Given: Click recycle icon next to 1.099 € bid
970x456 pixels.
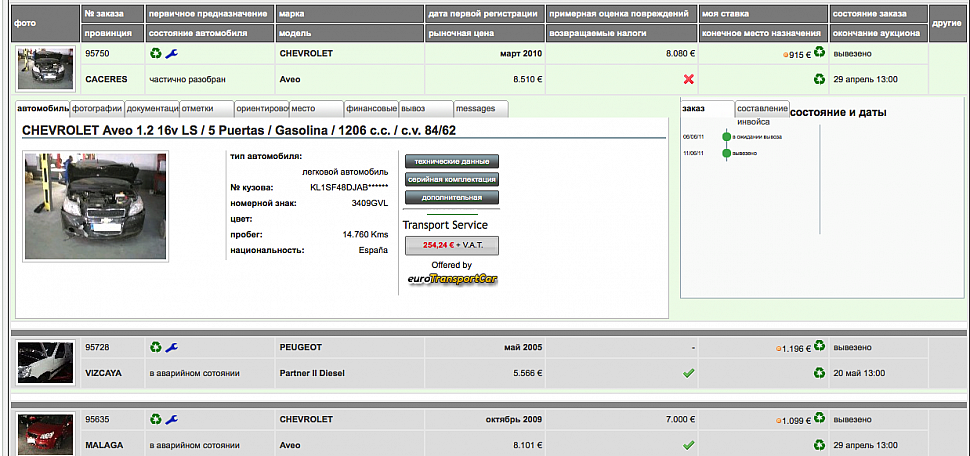Looking at the screenshot, I should tap(820, 418).
